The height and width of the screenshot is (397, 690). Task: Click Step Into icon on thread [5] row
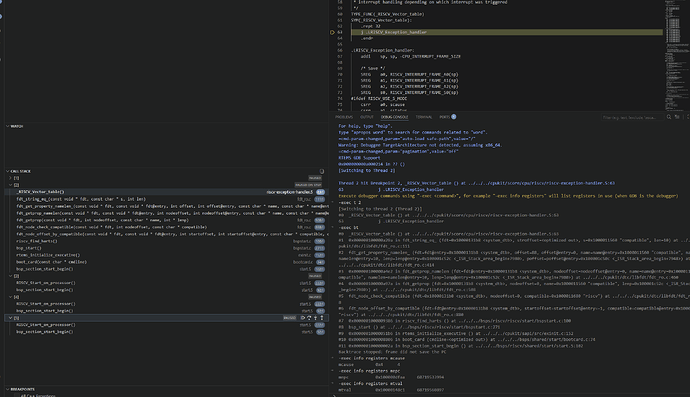coord(315,318)
